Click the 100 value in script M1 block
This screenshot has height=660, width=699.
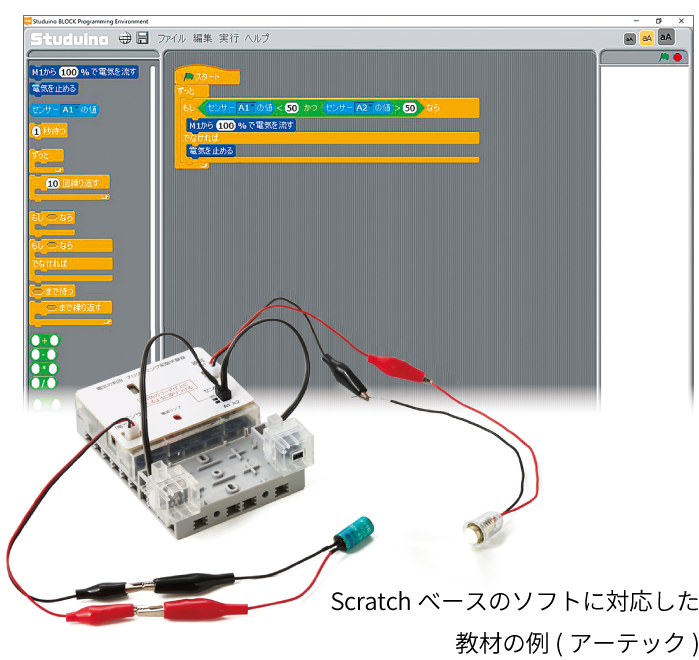tap(226, 126)
